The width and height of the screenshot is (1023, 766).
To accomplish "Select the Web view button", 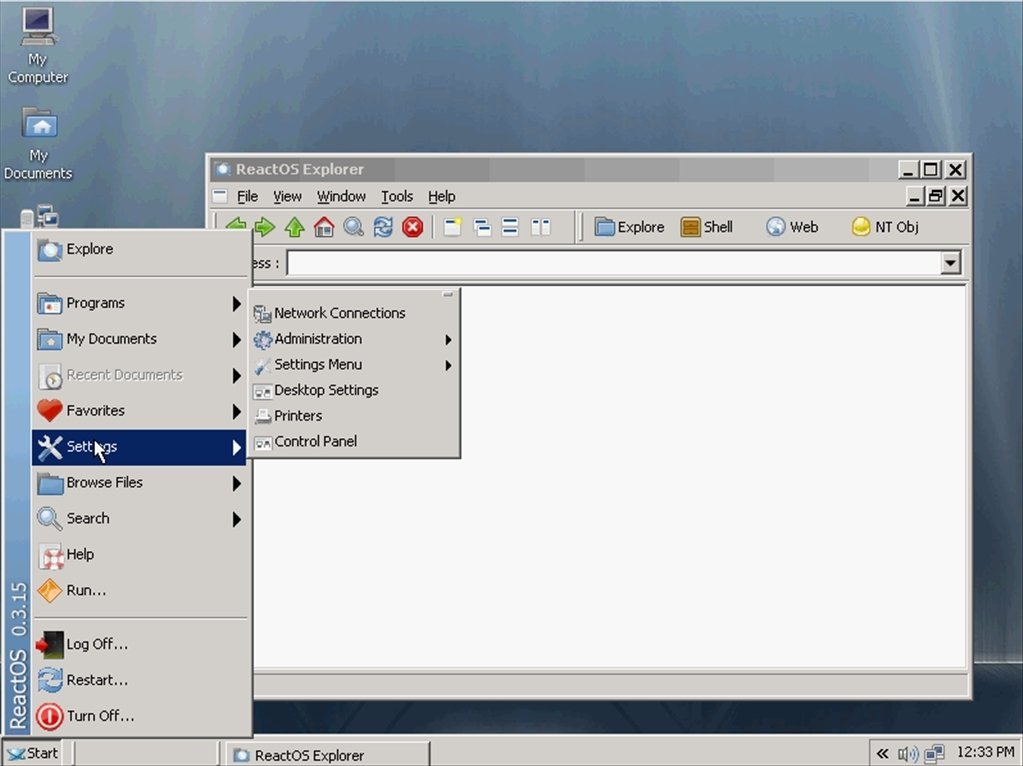I will (x=791, y=227).
